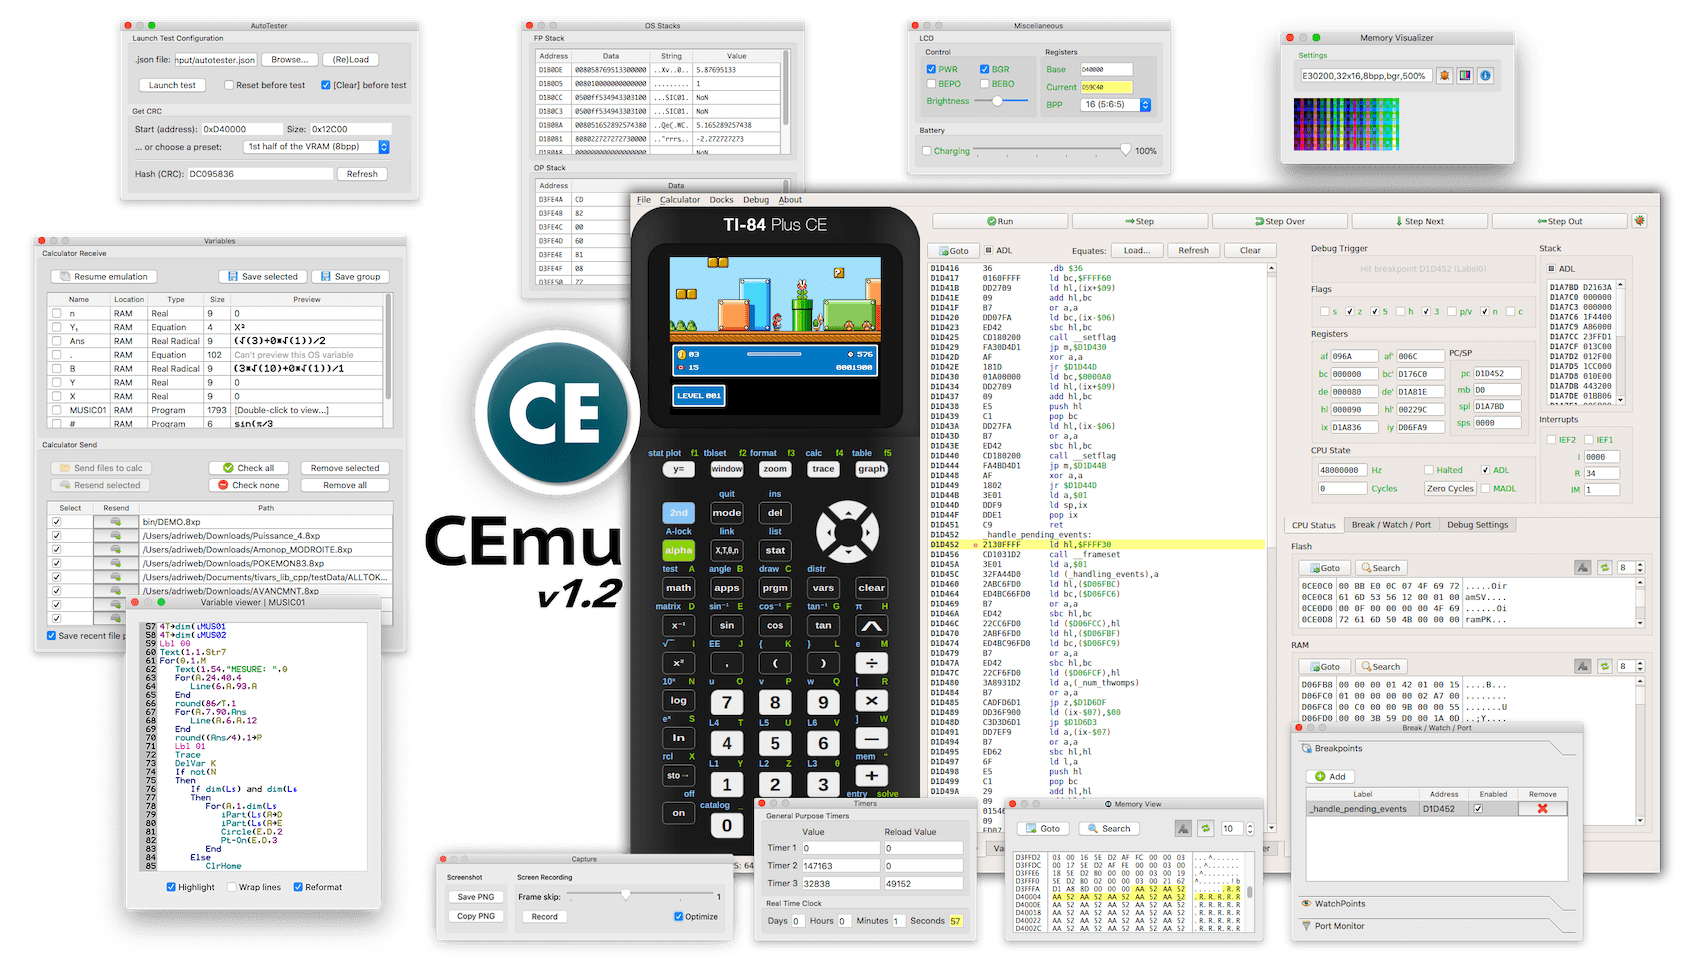This screenshot has width=1700, height=979.
Task: Click the calculator's directional pad
Action: (847, 531)
